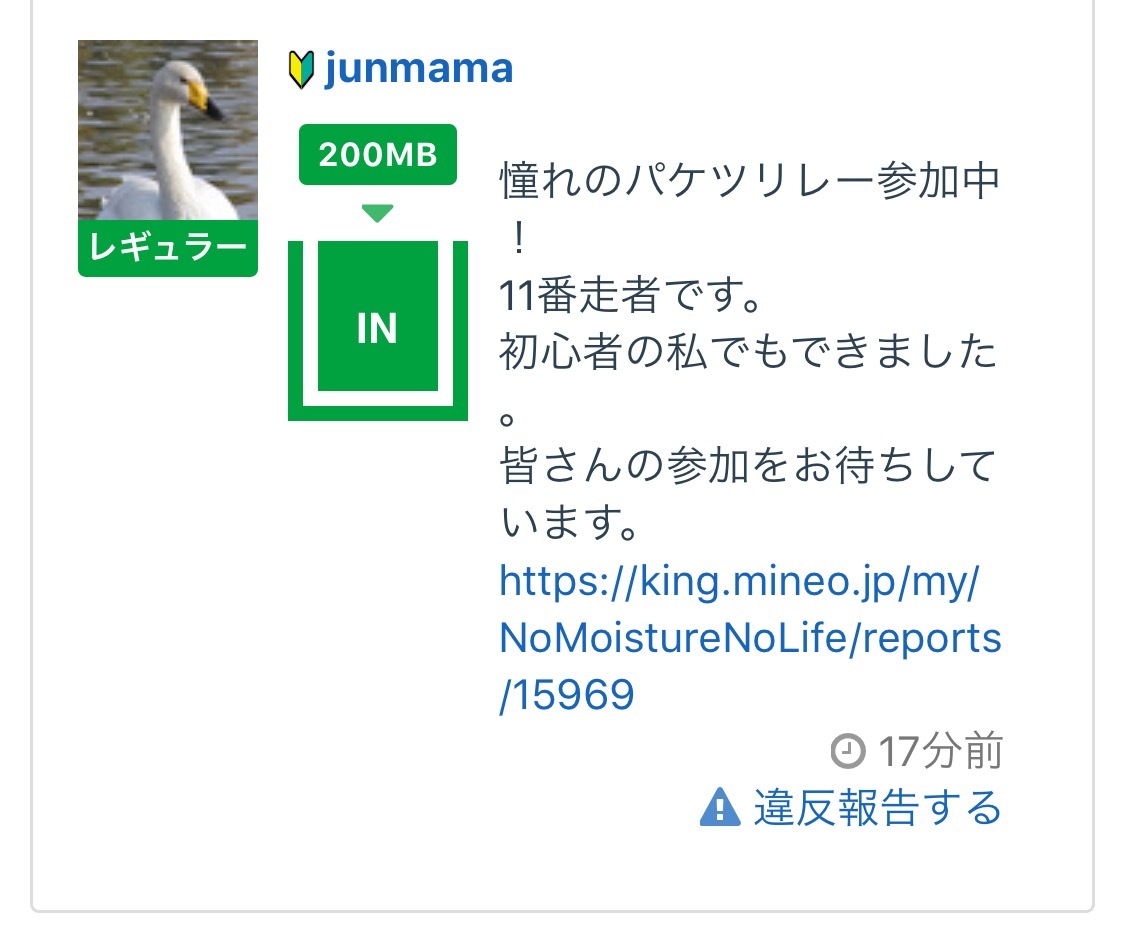The height and width of the screenshot is (934, 1125).
Task: Click the small green down arrow
Action: (x=377, y=213)
